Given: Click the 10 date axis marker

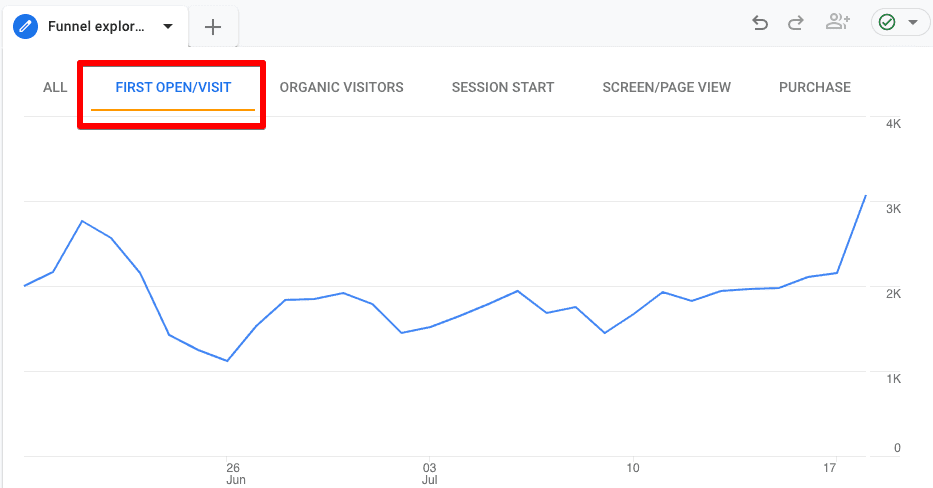Looking at the screenshot, I should (x=633, y=468).
